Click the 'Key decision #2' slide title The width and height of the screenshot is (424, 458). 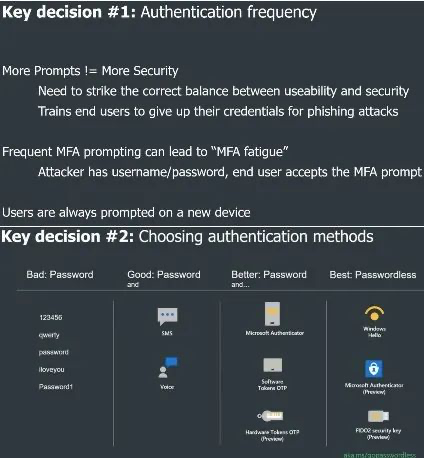pyautogui.click(x=187, y=237)
